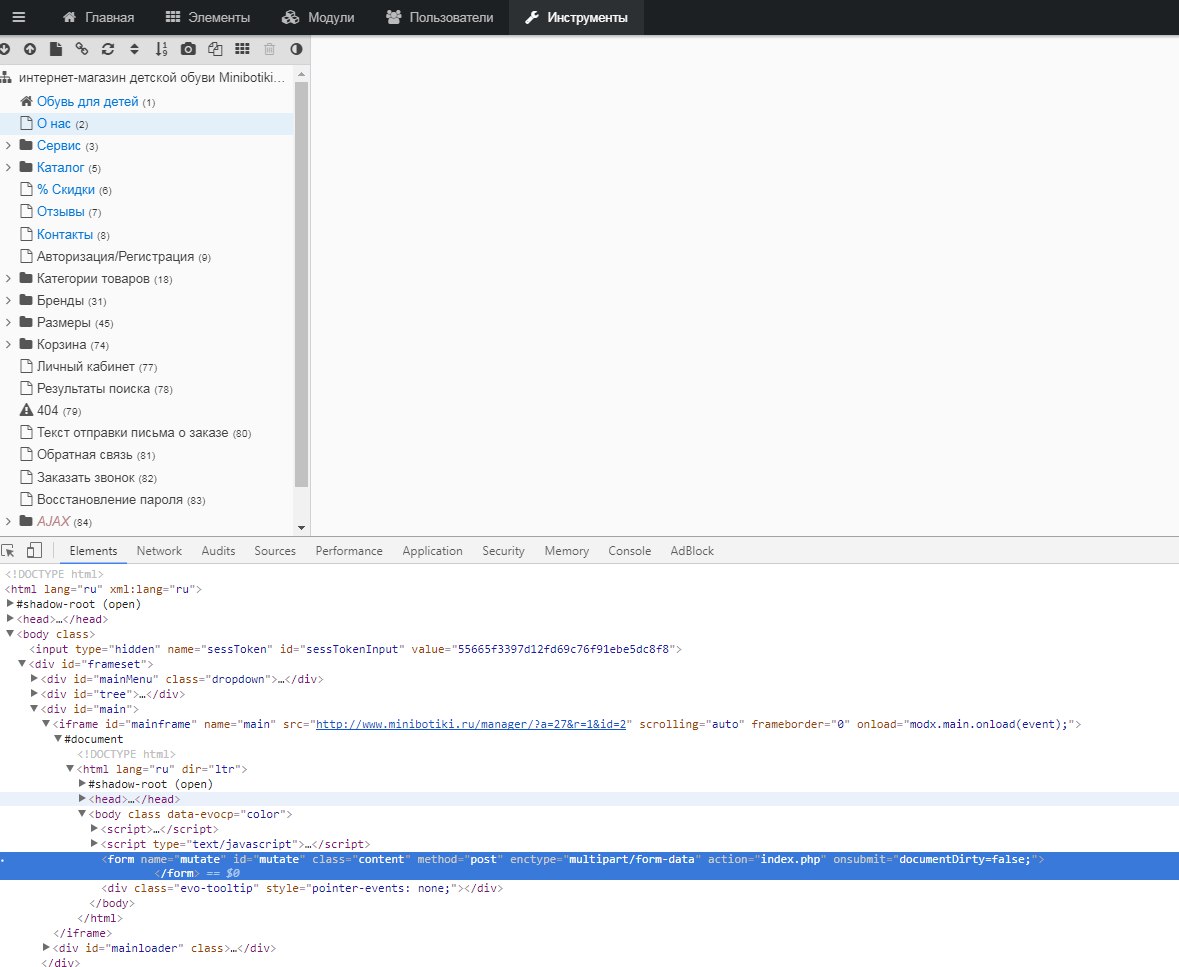This screenshot has height=967, width=1179.
Task: Click page icon beside О нас
Action: 26,123
